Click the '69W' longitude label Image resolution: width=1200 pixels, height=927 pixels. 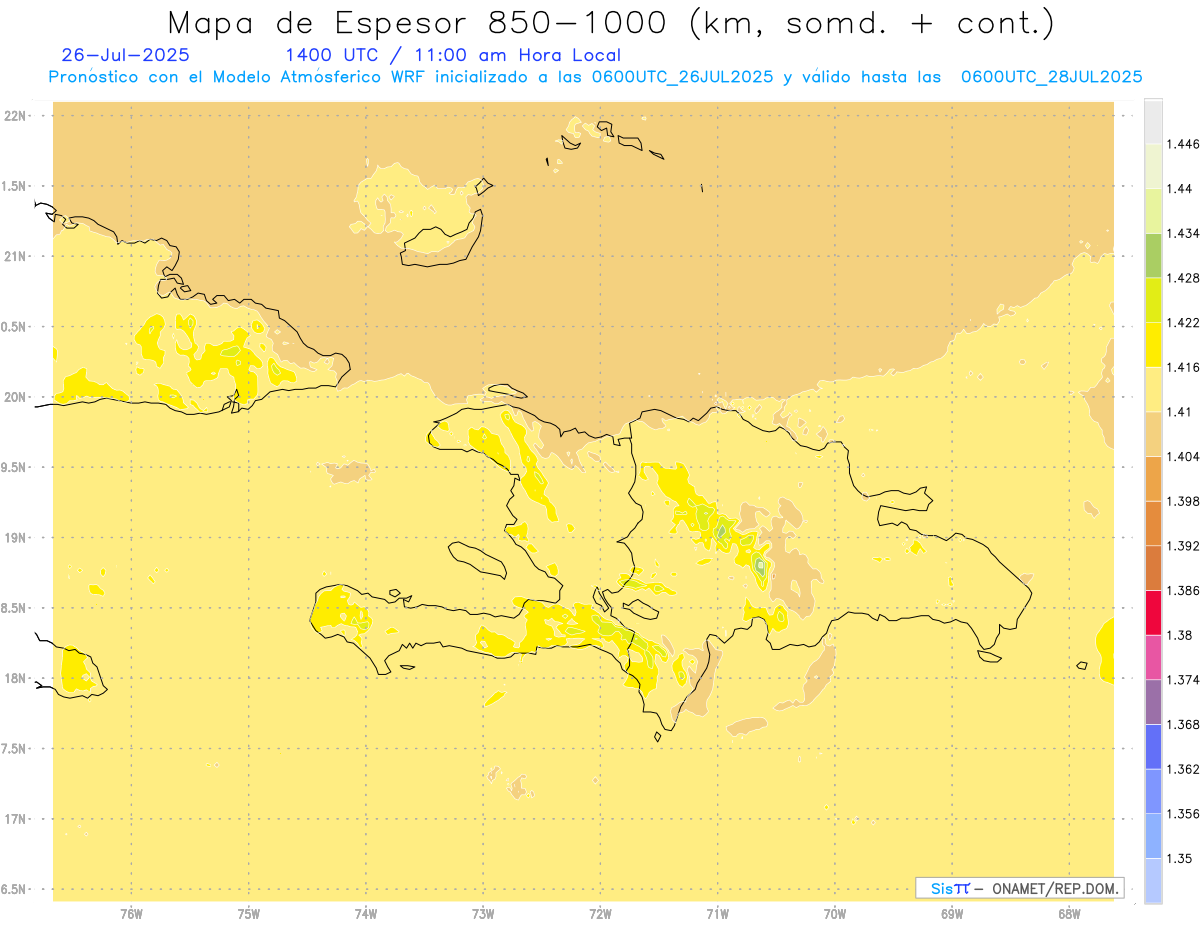[952, 914]
